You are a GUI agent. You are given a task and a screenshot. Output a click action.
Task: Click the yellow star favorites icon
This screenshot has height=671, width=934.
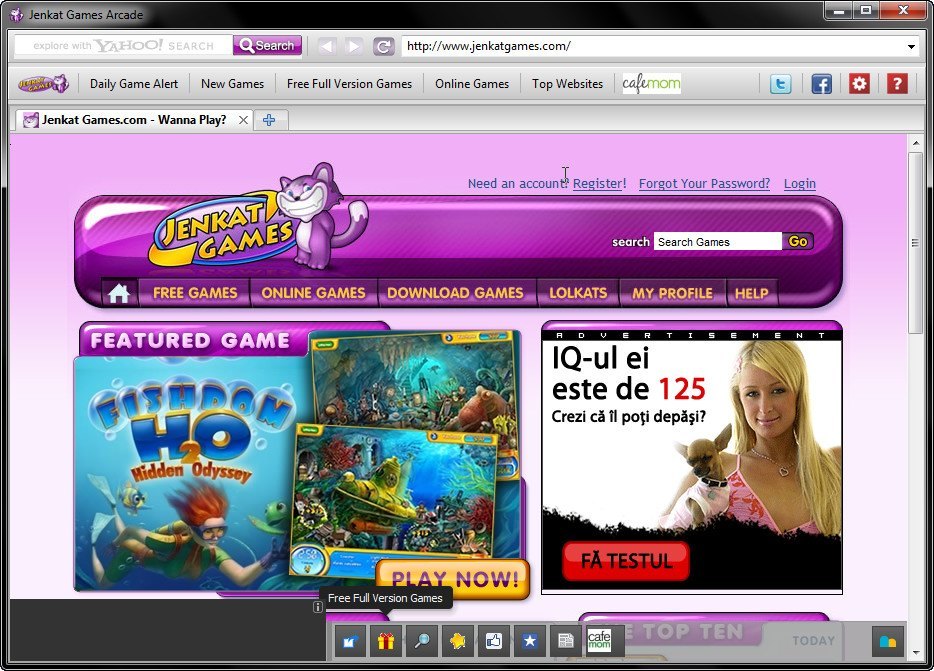pos(457,641)
